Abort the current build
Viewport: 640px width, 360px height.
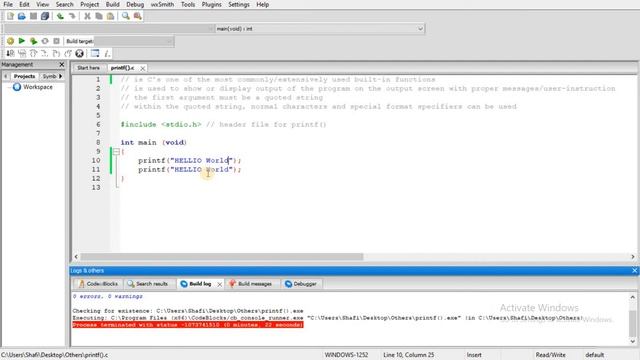(x=56, y=41)
